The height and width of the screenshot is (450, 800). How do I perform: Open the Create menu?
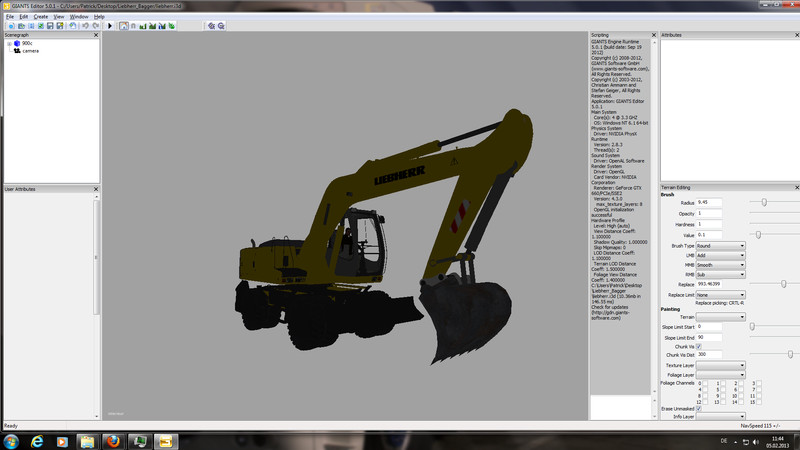point(40,17)
